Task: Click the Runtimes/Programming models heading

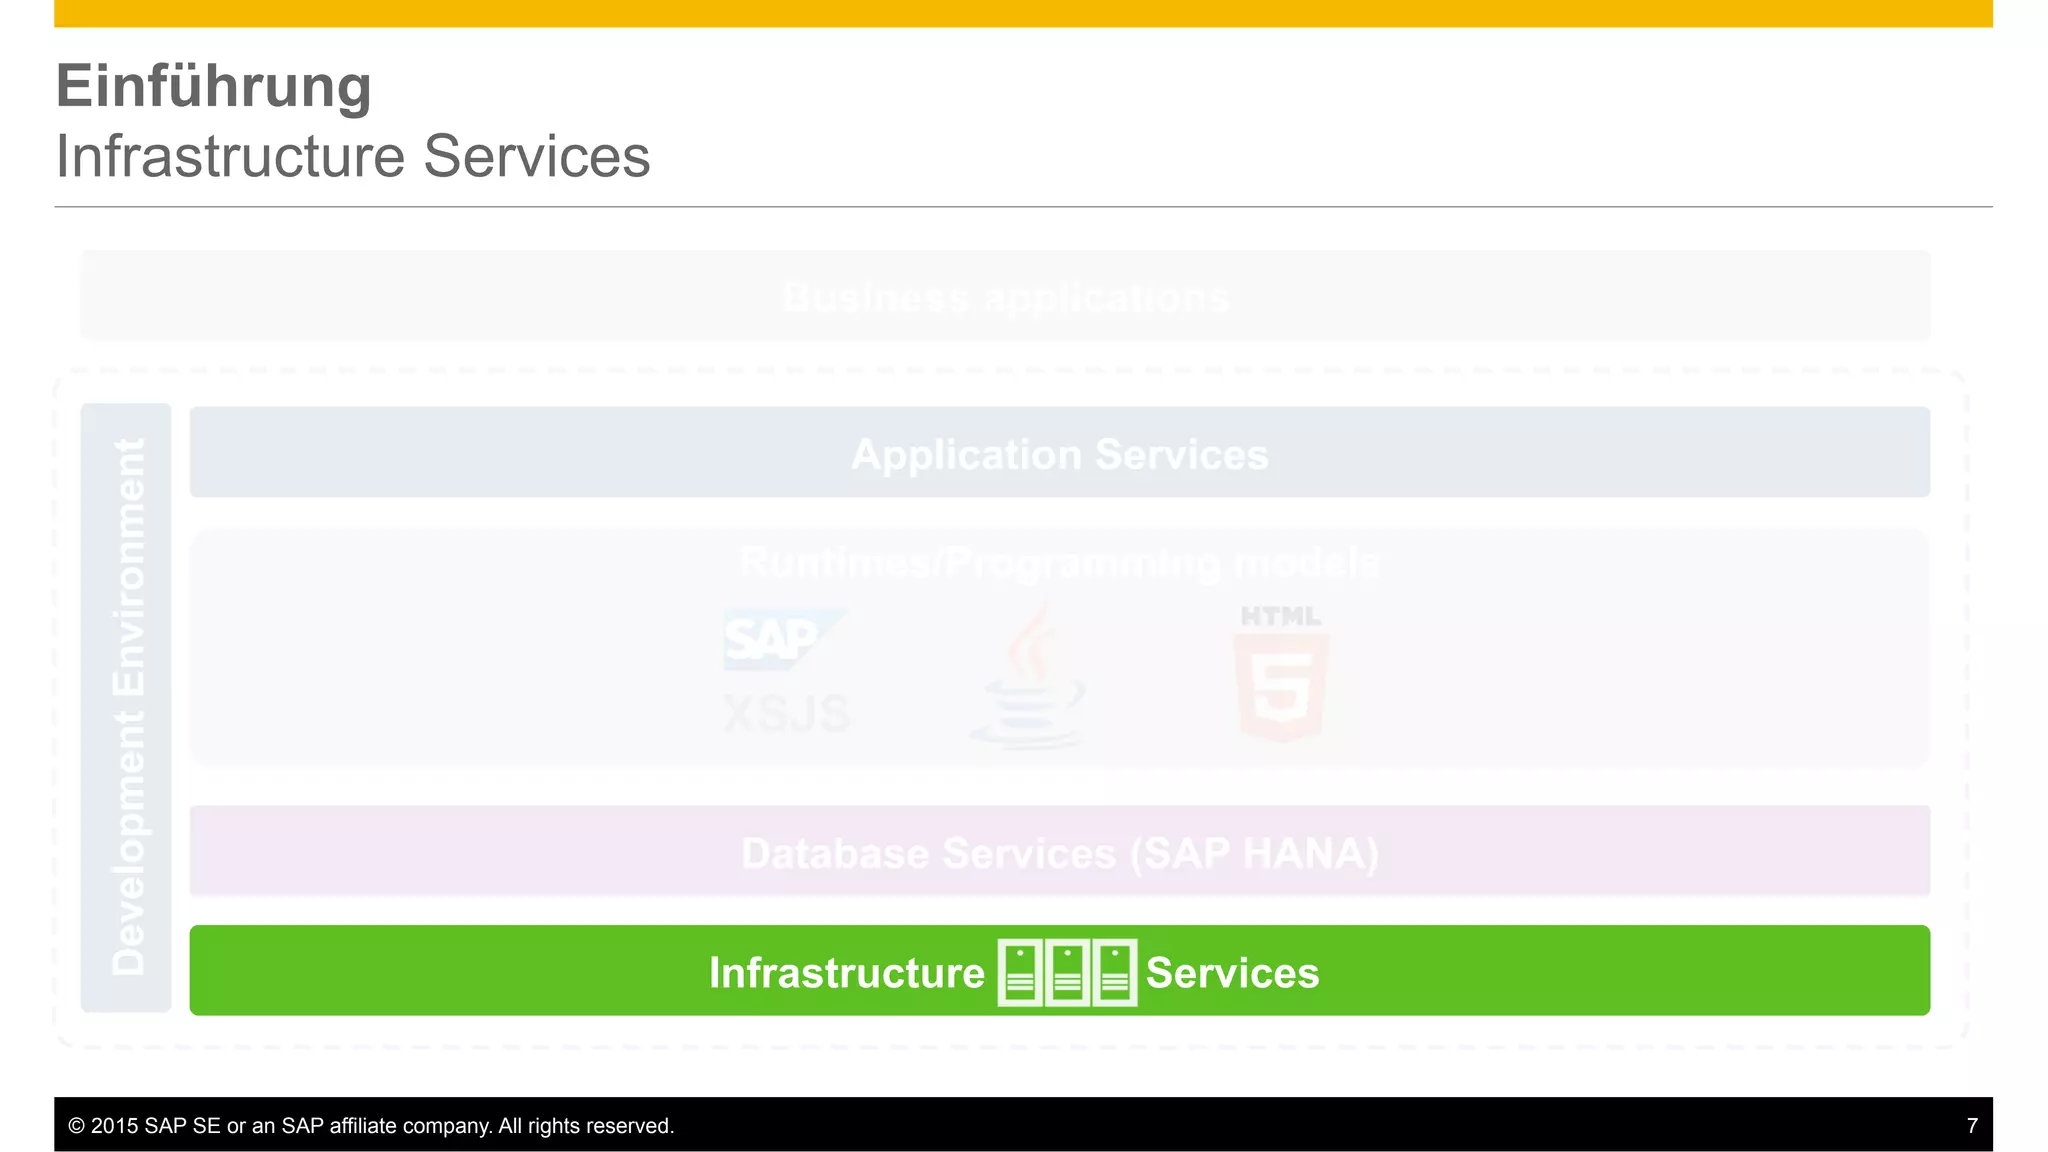Action: (1059, 563)
